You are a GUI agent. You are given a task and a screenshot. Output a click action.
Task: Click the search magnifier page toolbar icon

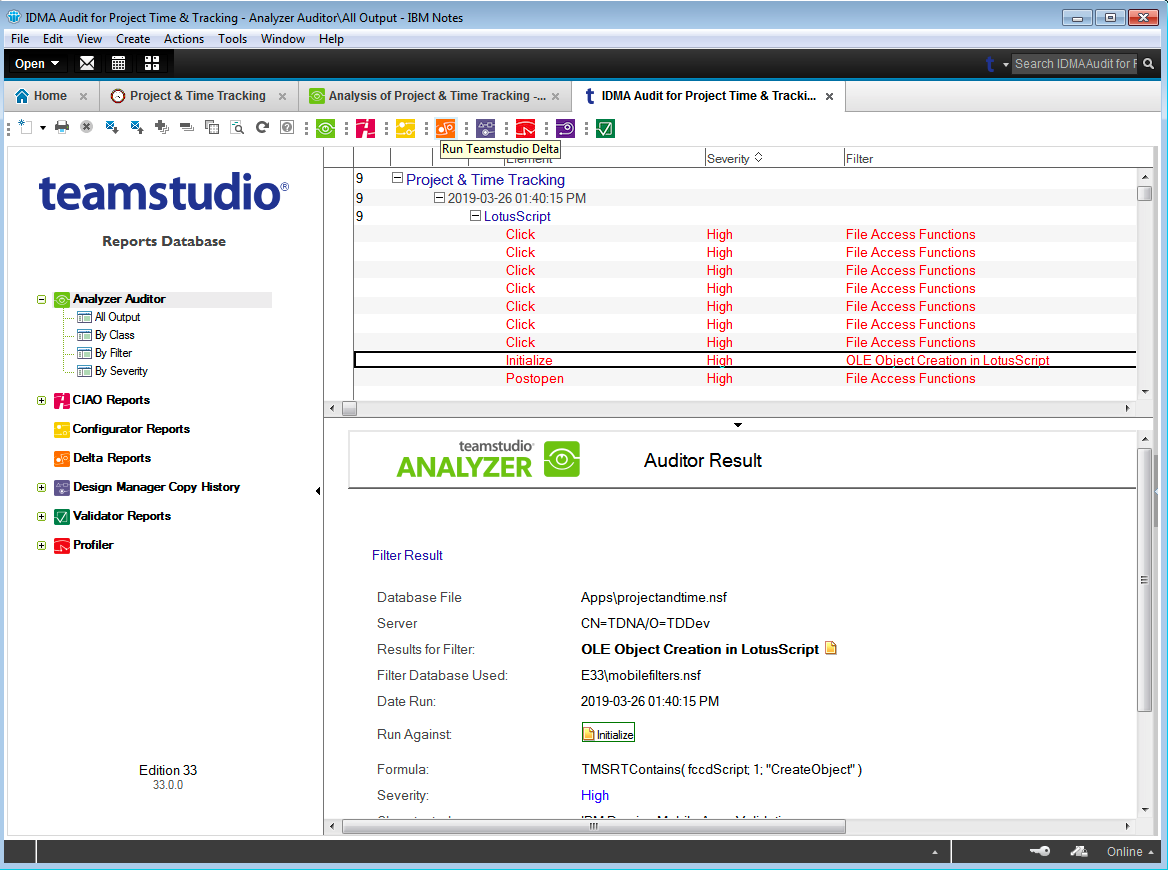coord(237,127)
